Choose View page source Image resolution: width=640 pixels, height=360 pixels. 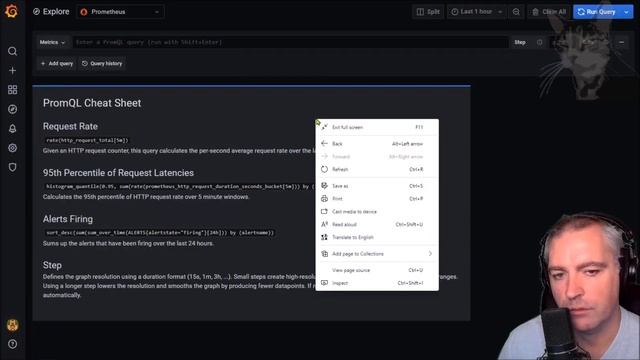[377, 270]
